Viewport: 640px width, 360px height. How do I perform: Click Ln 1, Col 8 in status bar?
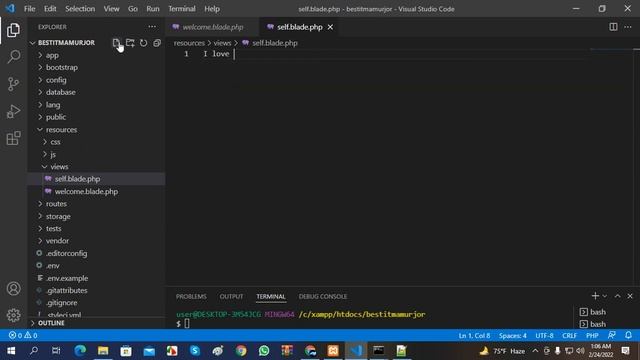pos(474,336)
